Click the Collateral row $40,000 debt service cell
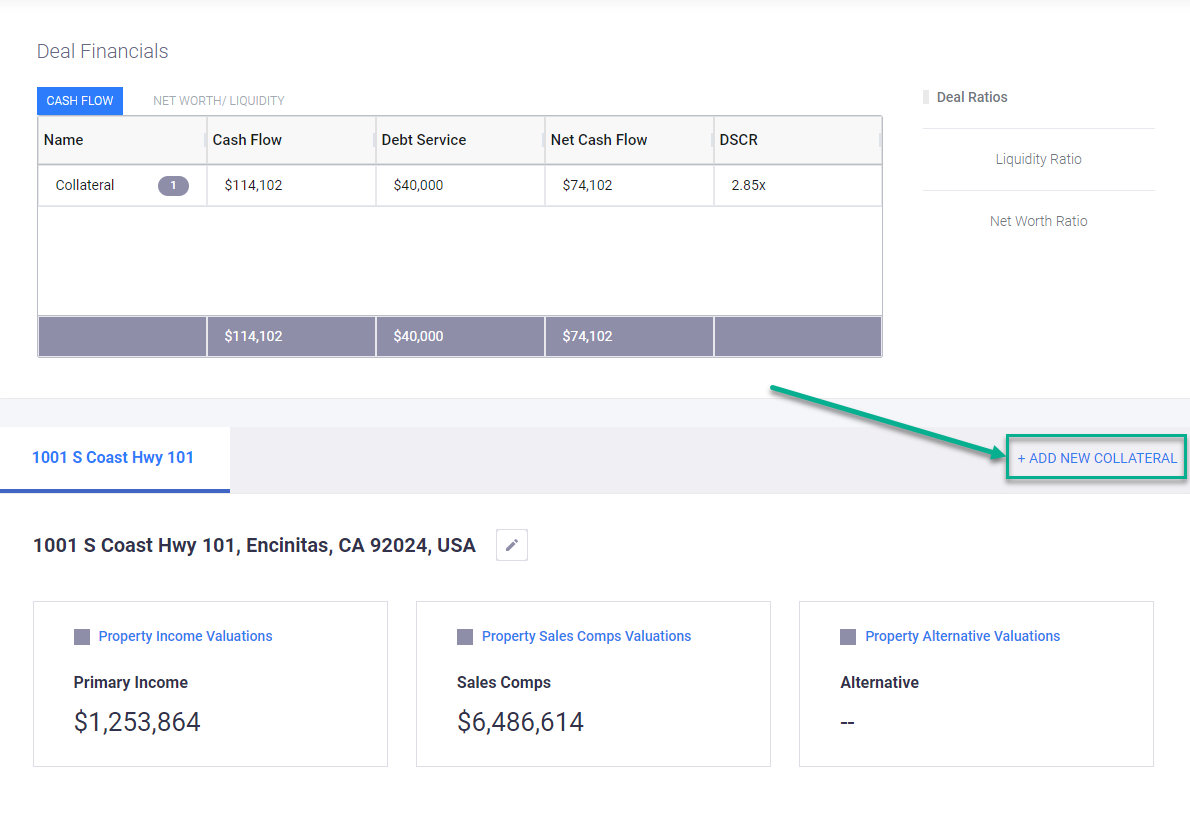 (x=461, y=185)
